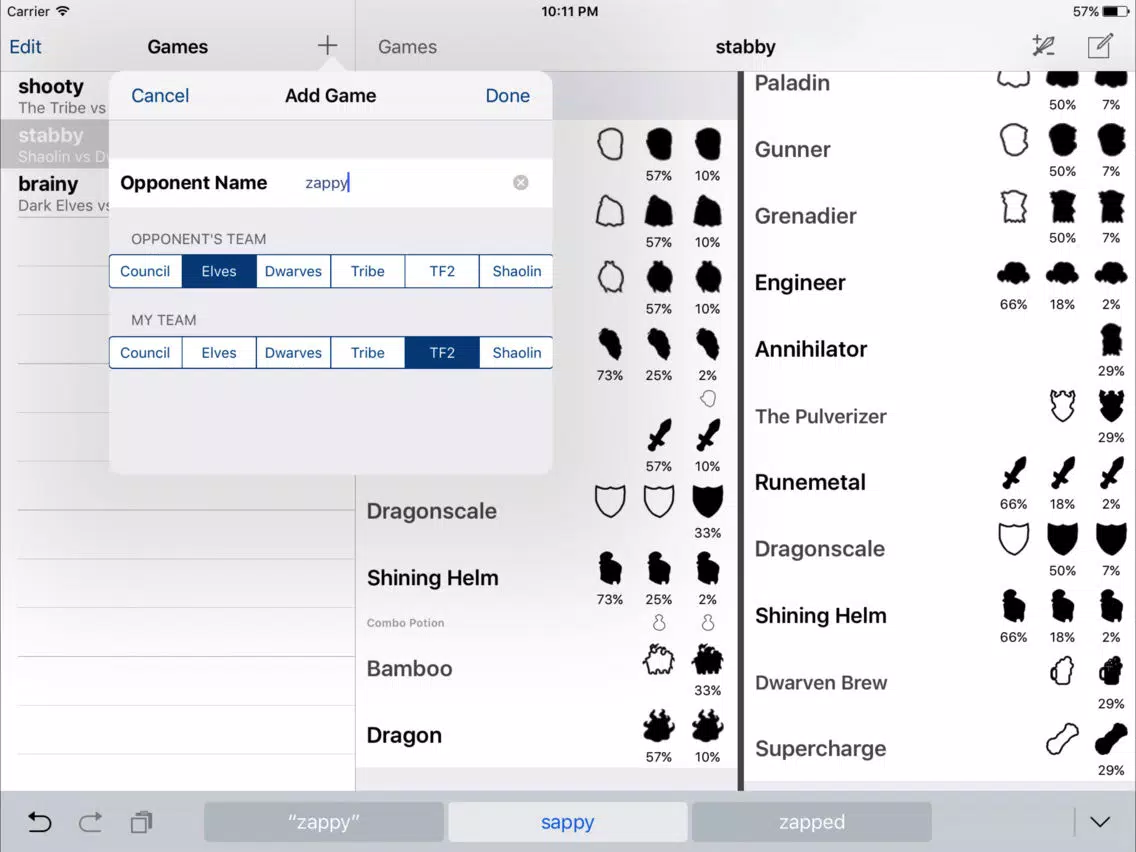Set opponent's team to Council
Viewport: 1136px width, 852px height.
[145, 271]
